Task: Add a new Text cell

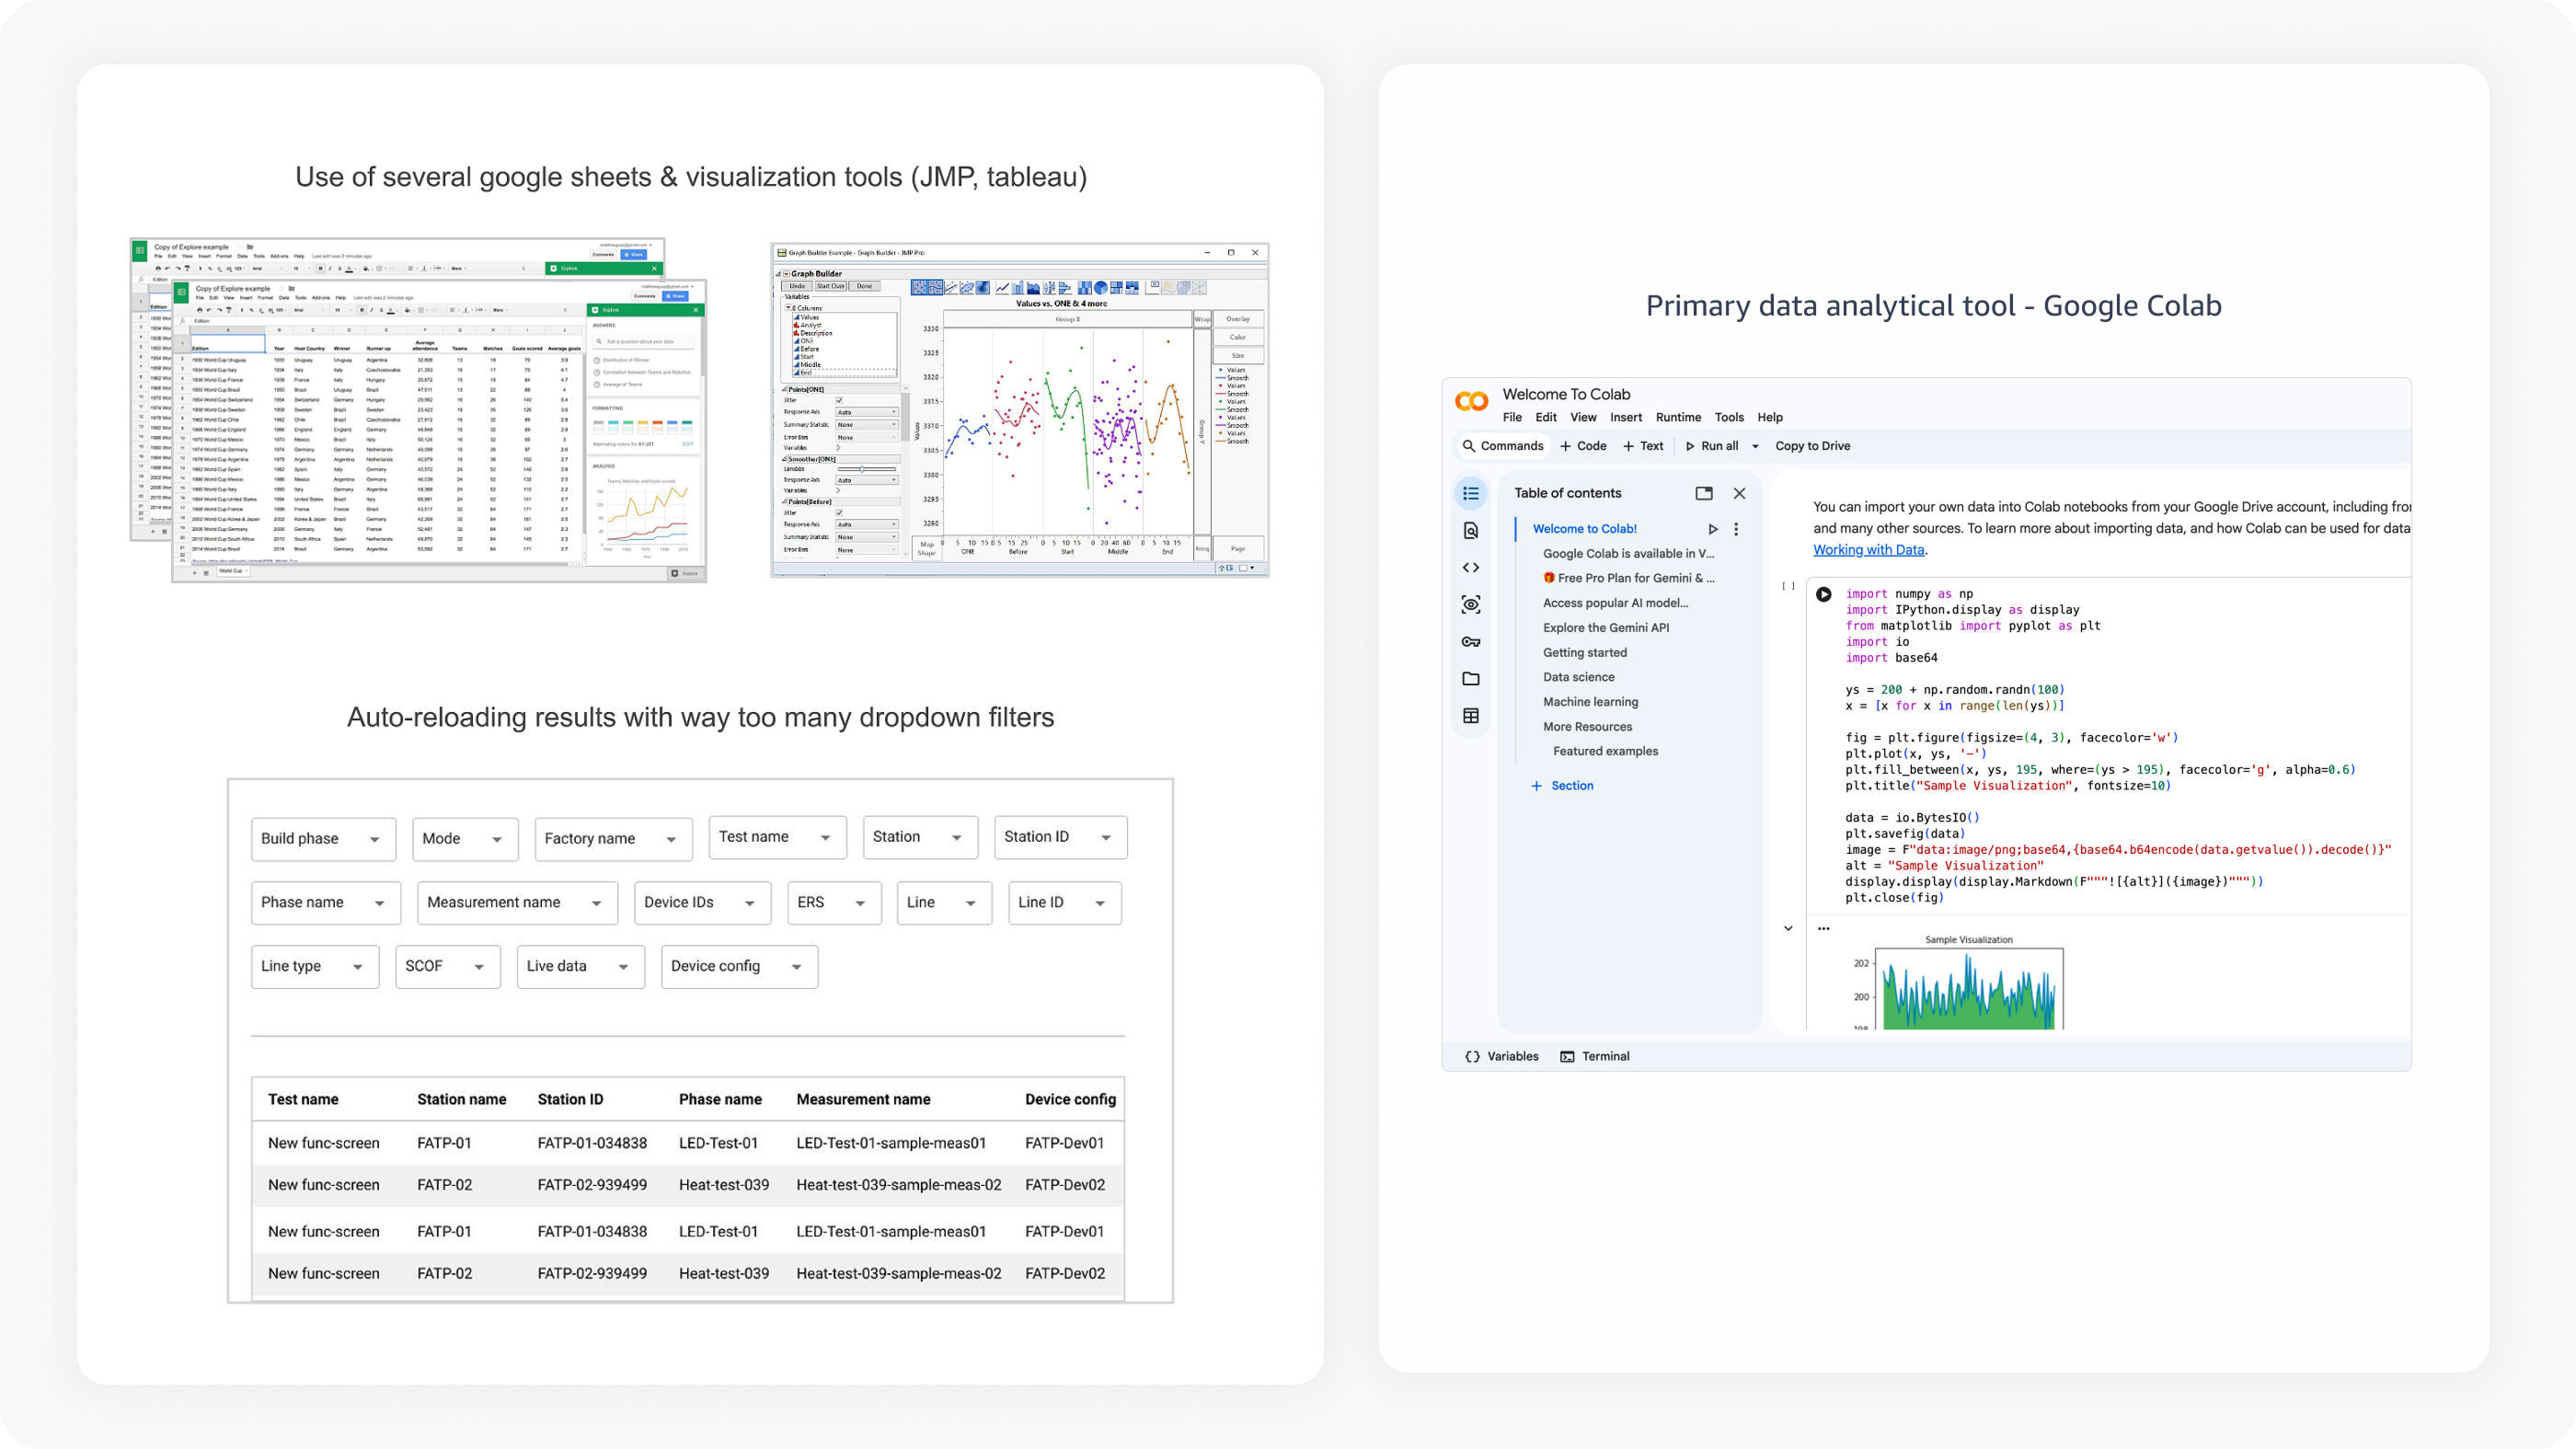Action: click(x=1643, y=446)
